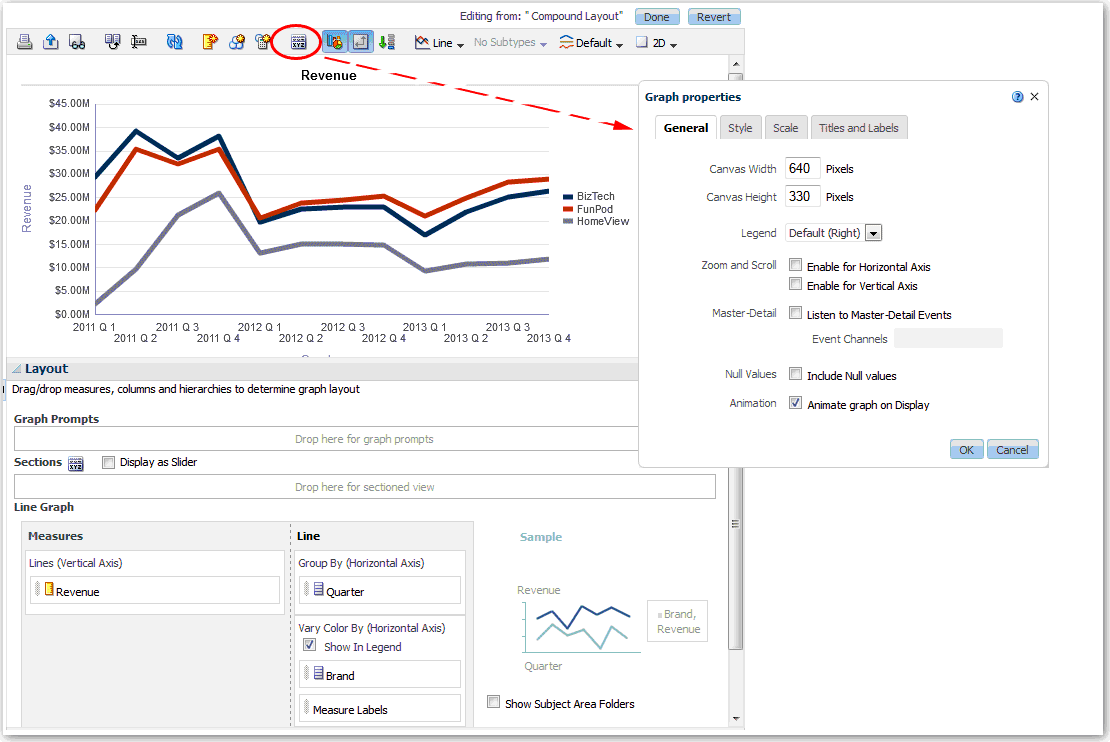Screen dimensions: 1110x742
Task: Click the Print this analysis icon
Action: coord(25,42)
